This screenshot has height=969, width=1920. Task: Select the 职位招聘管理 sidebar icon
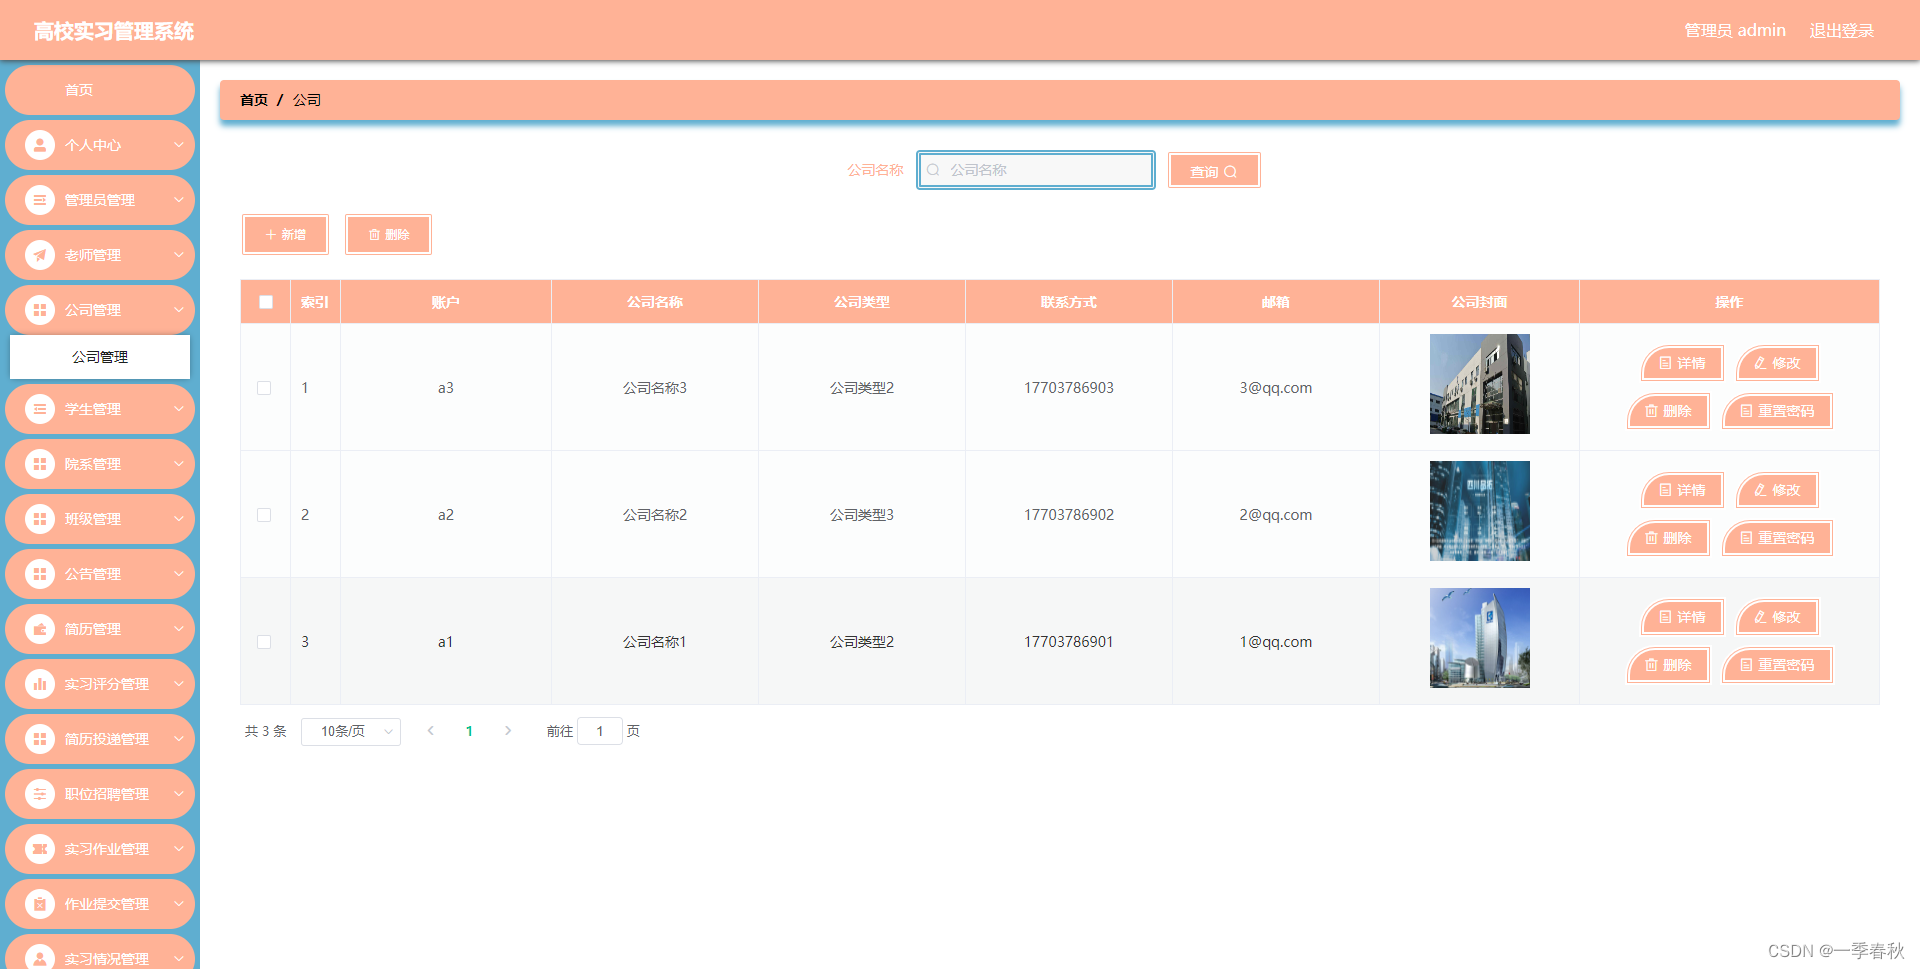40,793
